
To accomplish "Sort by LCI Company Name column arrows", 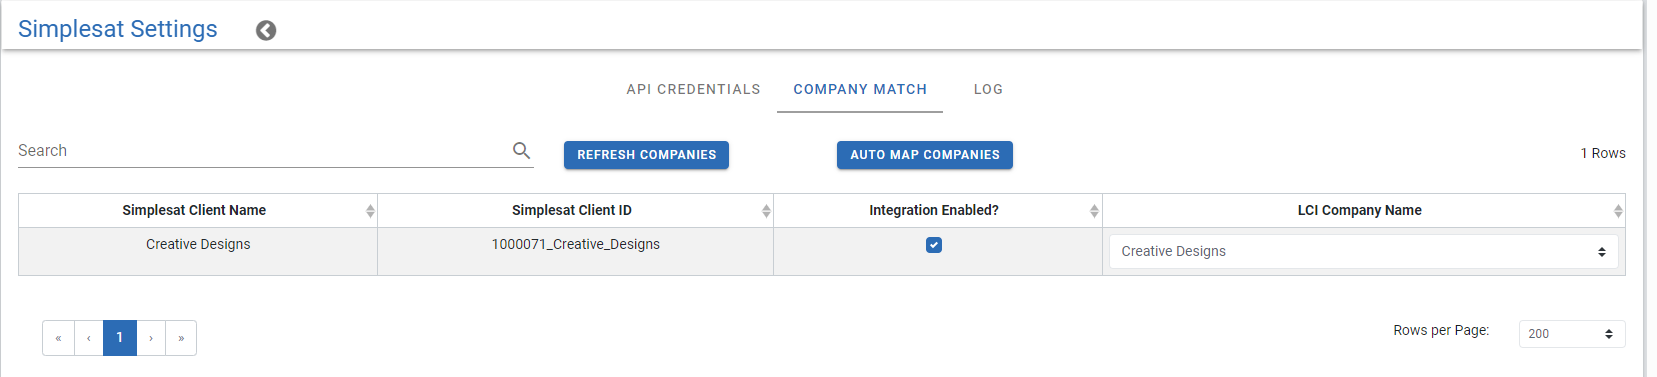I will (x=1618, y=211).
